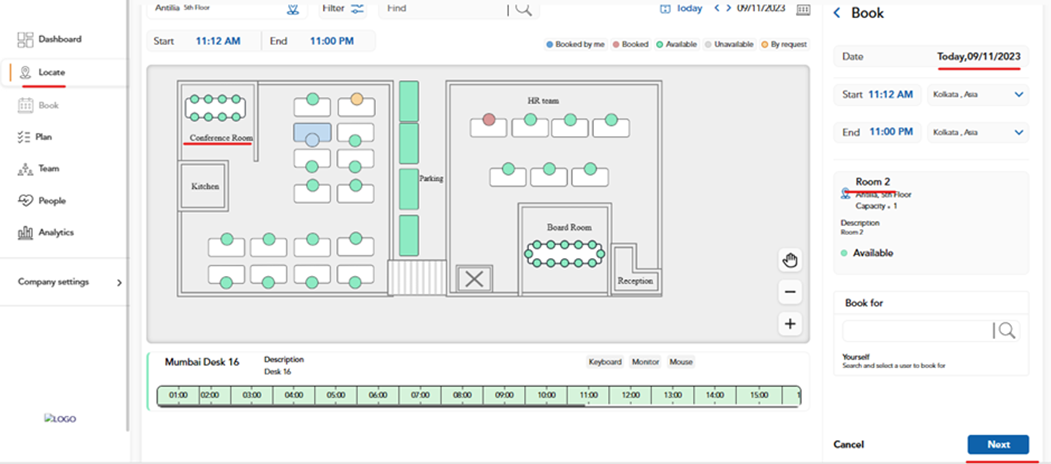This screenshot has height=464, width=1051.
Task: Toggle the Booked by me legend filter
Action: point(576,44)
